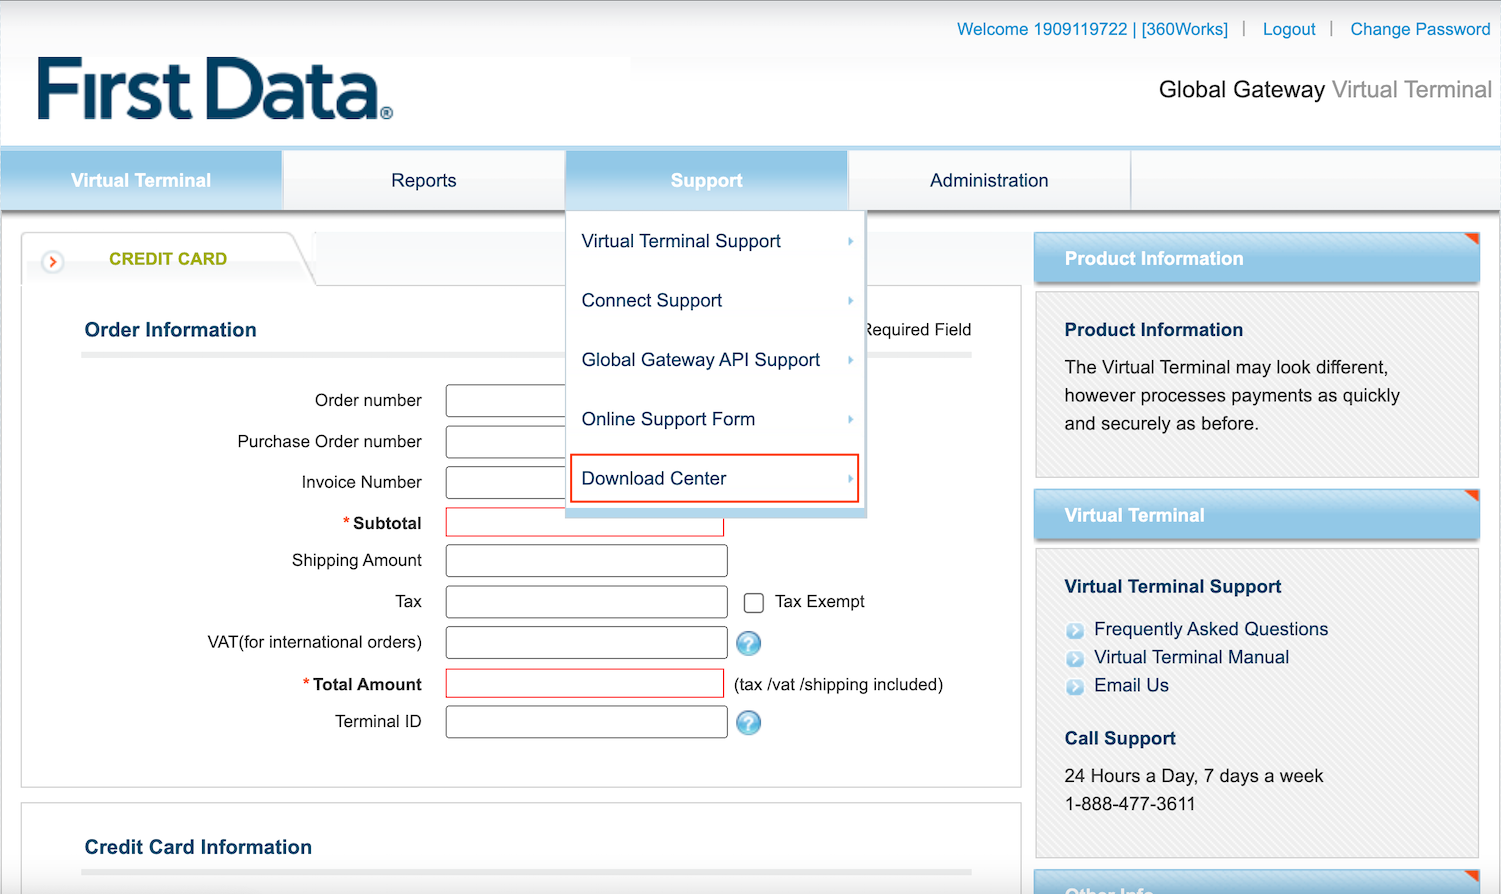1501x894 pixels.
Task: Click the Frequently Asked Questions bullet icon
Action: (x=1075, y=630)
